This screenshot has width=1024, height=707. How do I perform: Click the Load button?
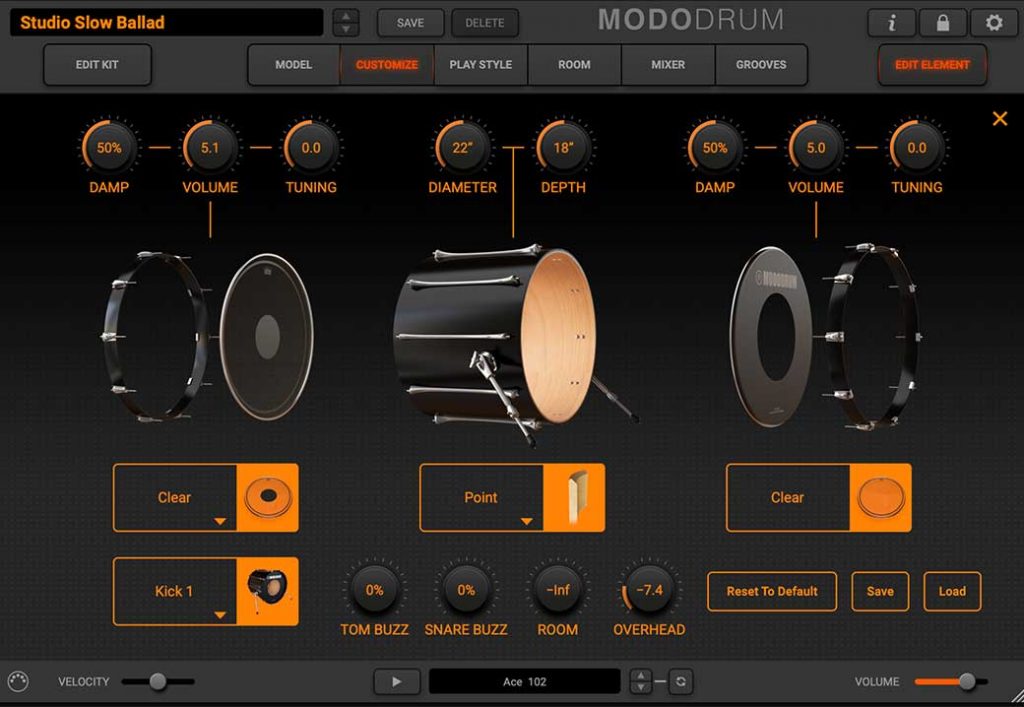[952, 591]
